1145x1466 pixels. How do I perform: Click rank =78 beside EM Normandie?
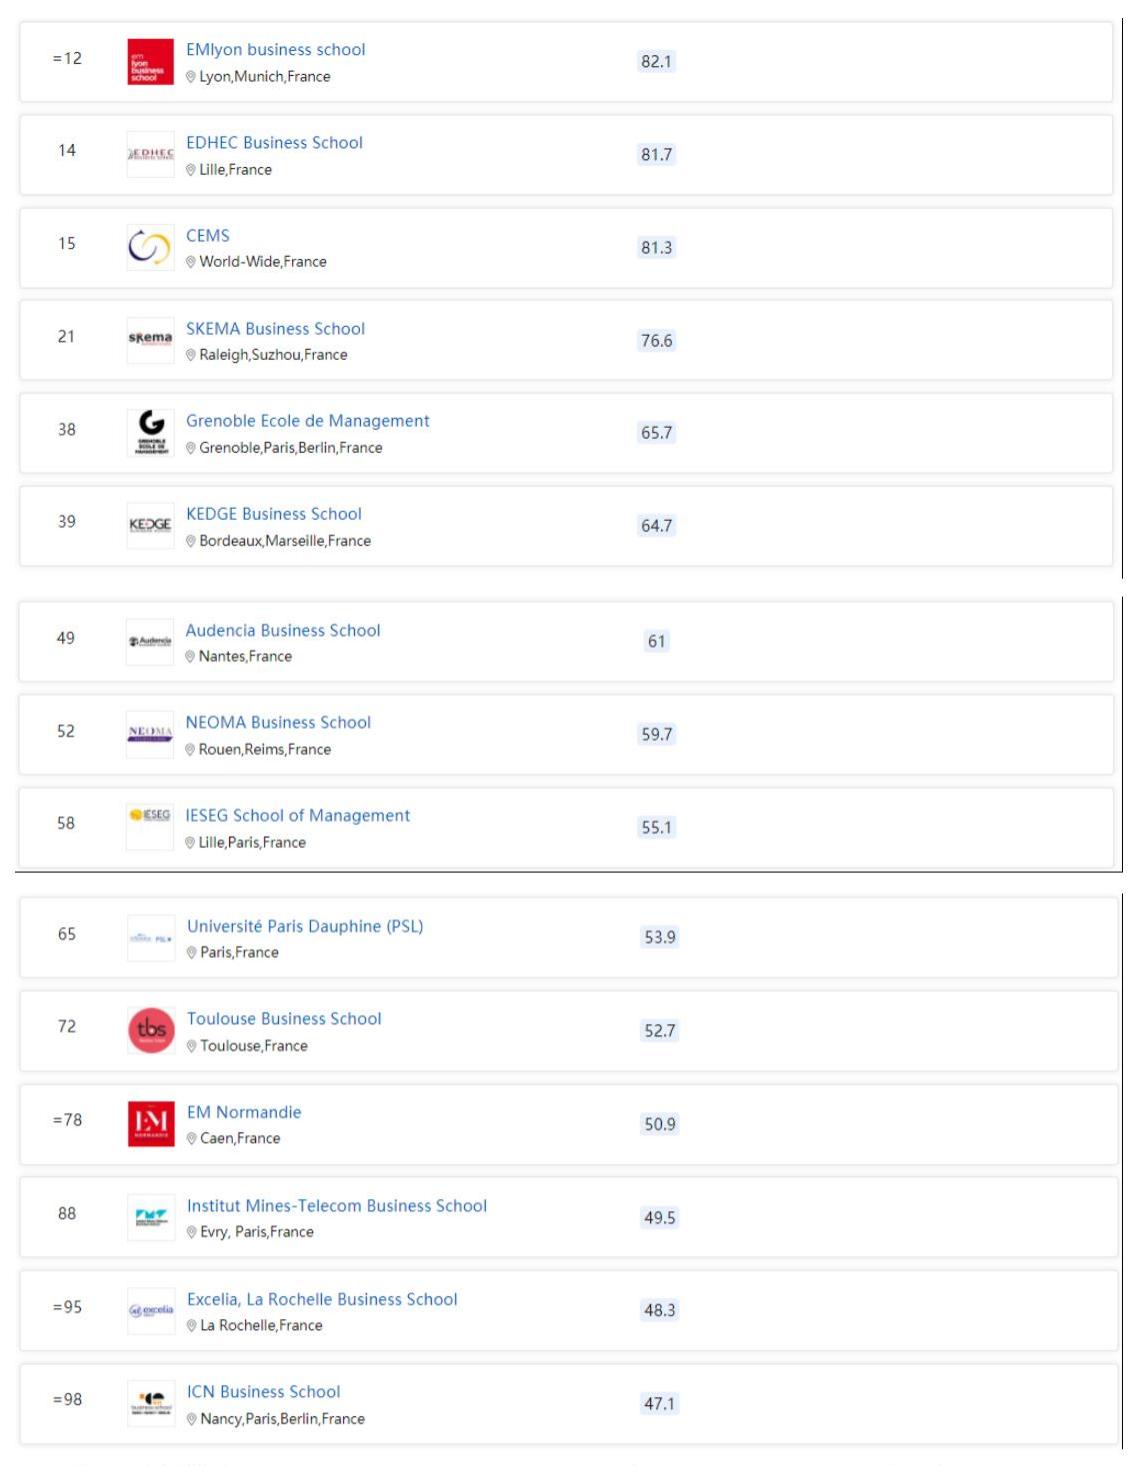(x=67, y=1120)
